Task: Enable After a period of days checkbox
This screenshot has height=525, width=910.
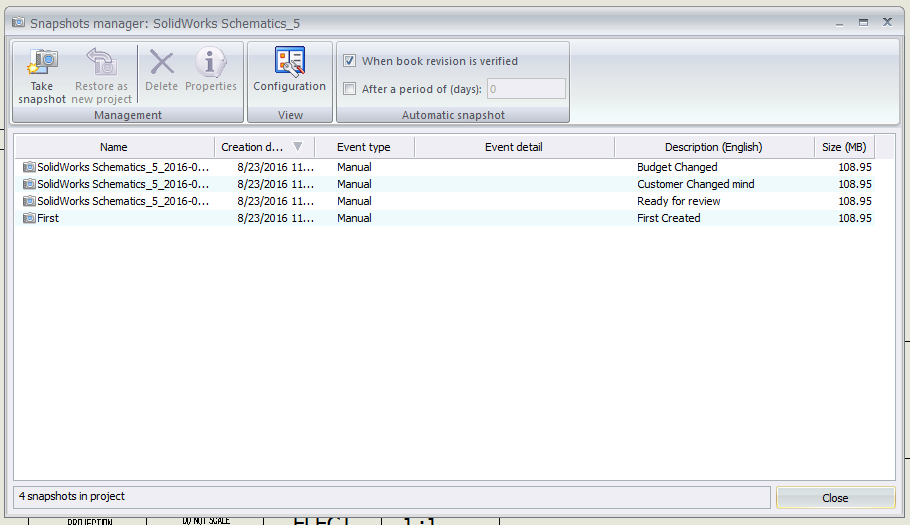Action: point(349,89)
